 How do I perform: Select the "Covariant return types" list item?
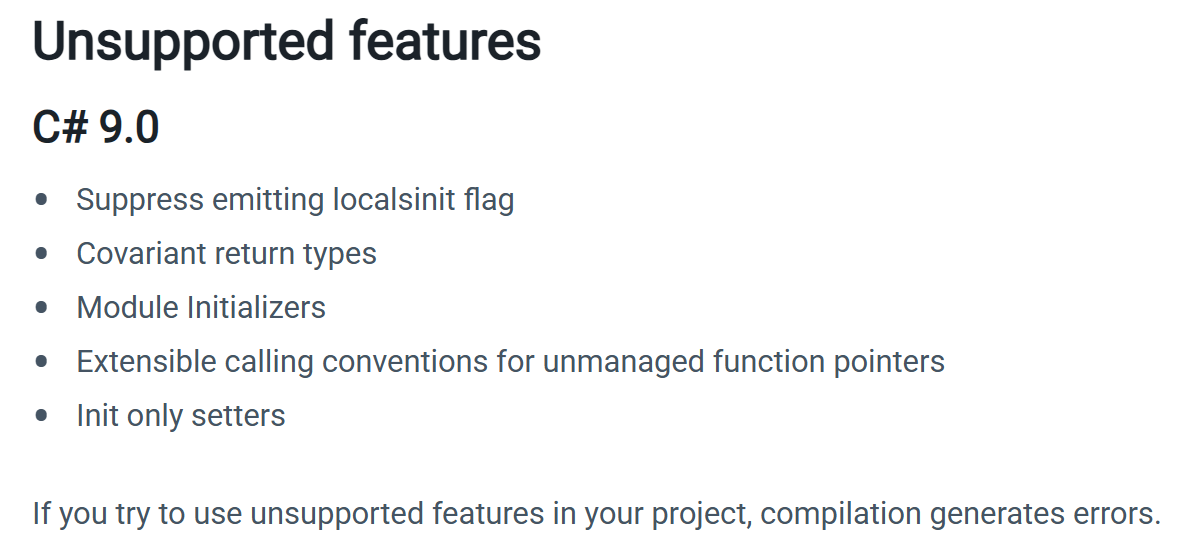(x=226, y=254)
